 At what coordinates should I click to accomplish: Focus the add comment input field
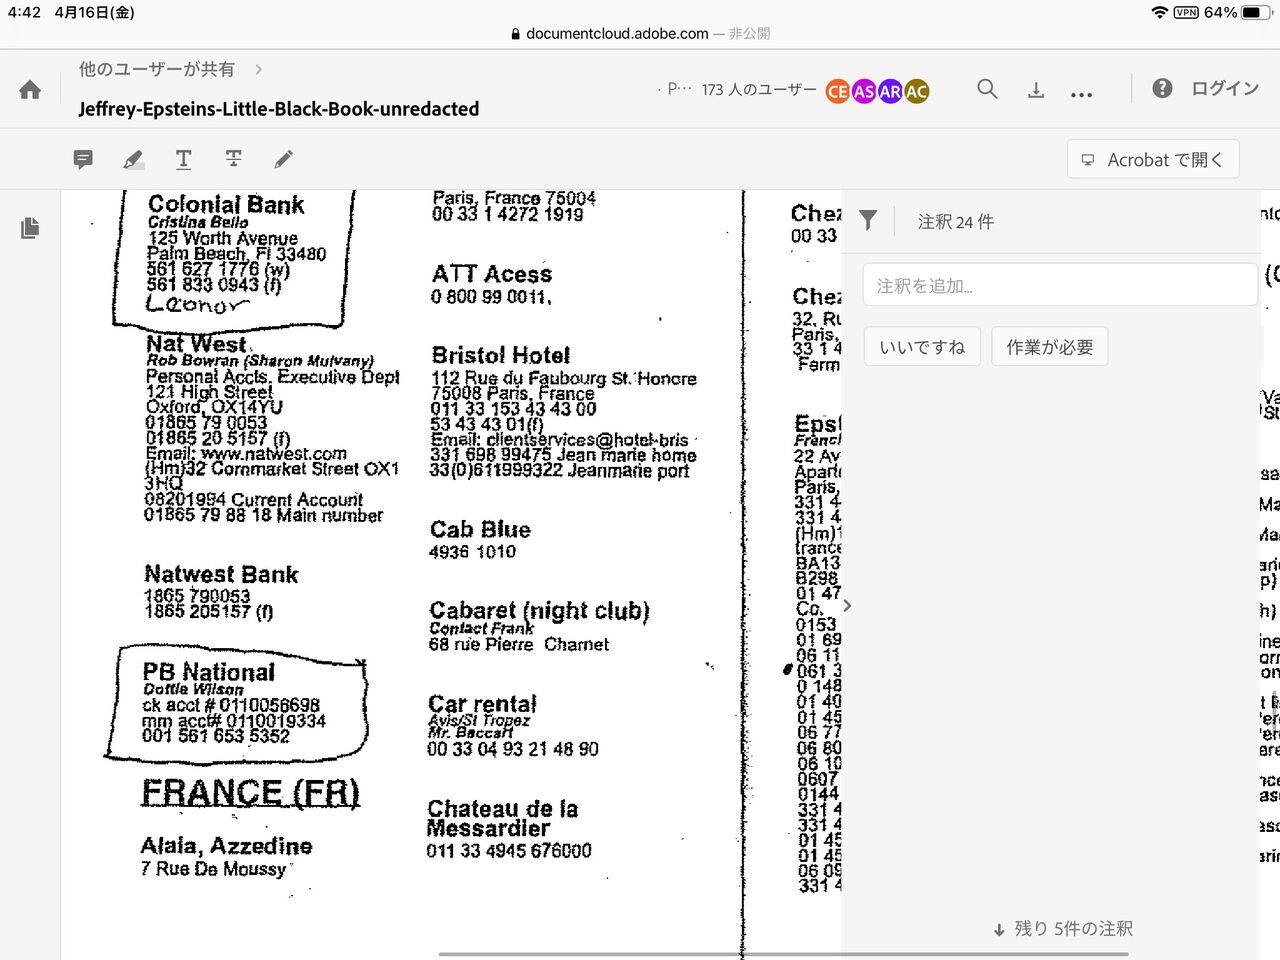point(1060,285)
